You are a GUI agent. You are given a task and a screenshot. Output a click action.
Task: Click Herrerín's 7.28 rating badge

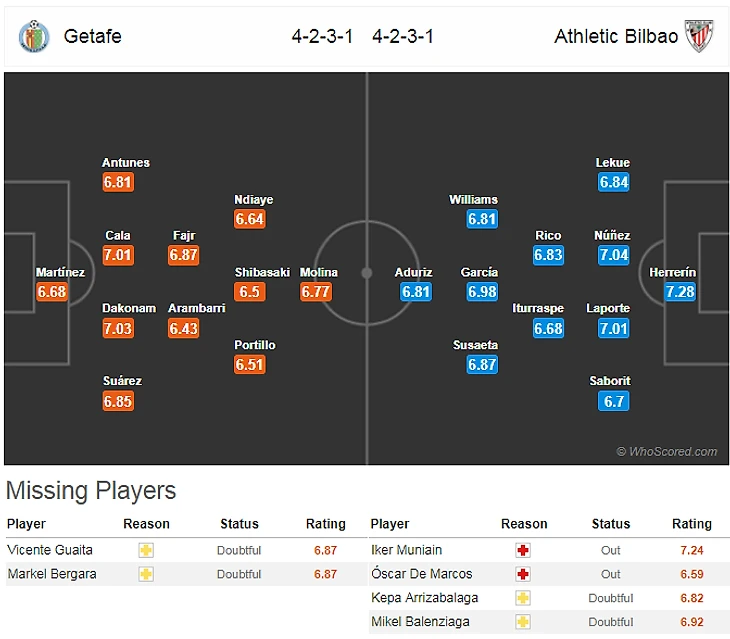coord(680,292)
